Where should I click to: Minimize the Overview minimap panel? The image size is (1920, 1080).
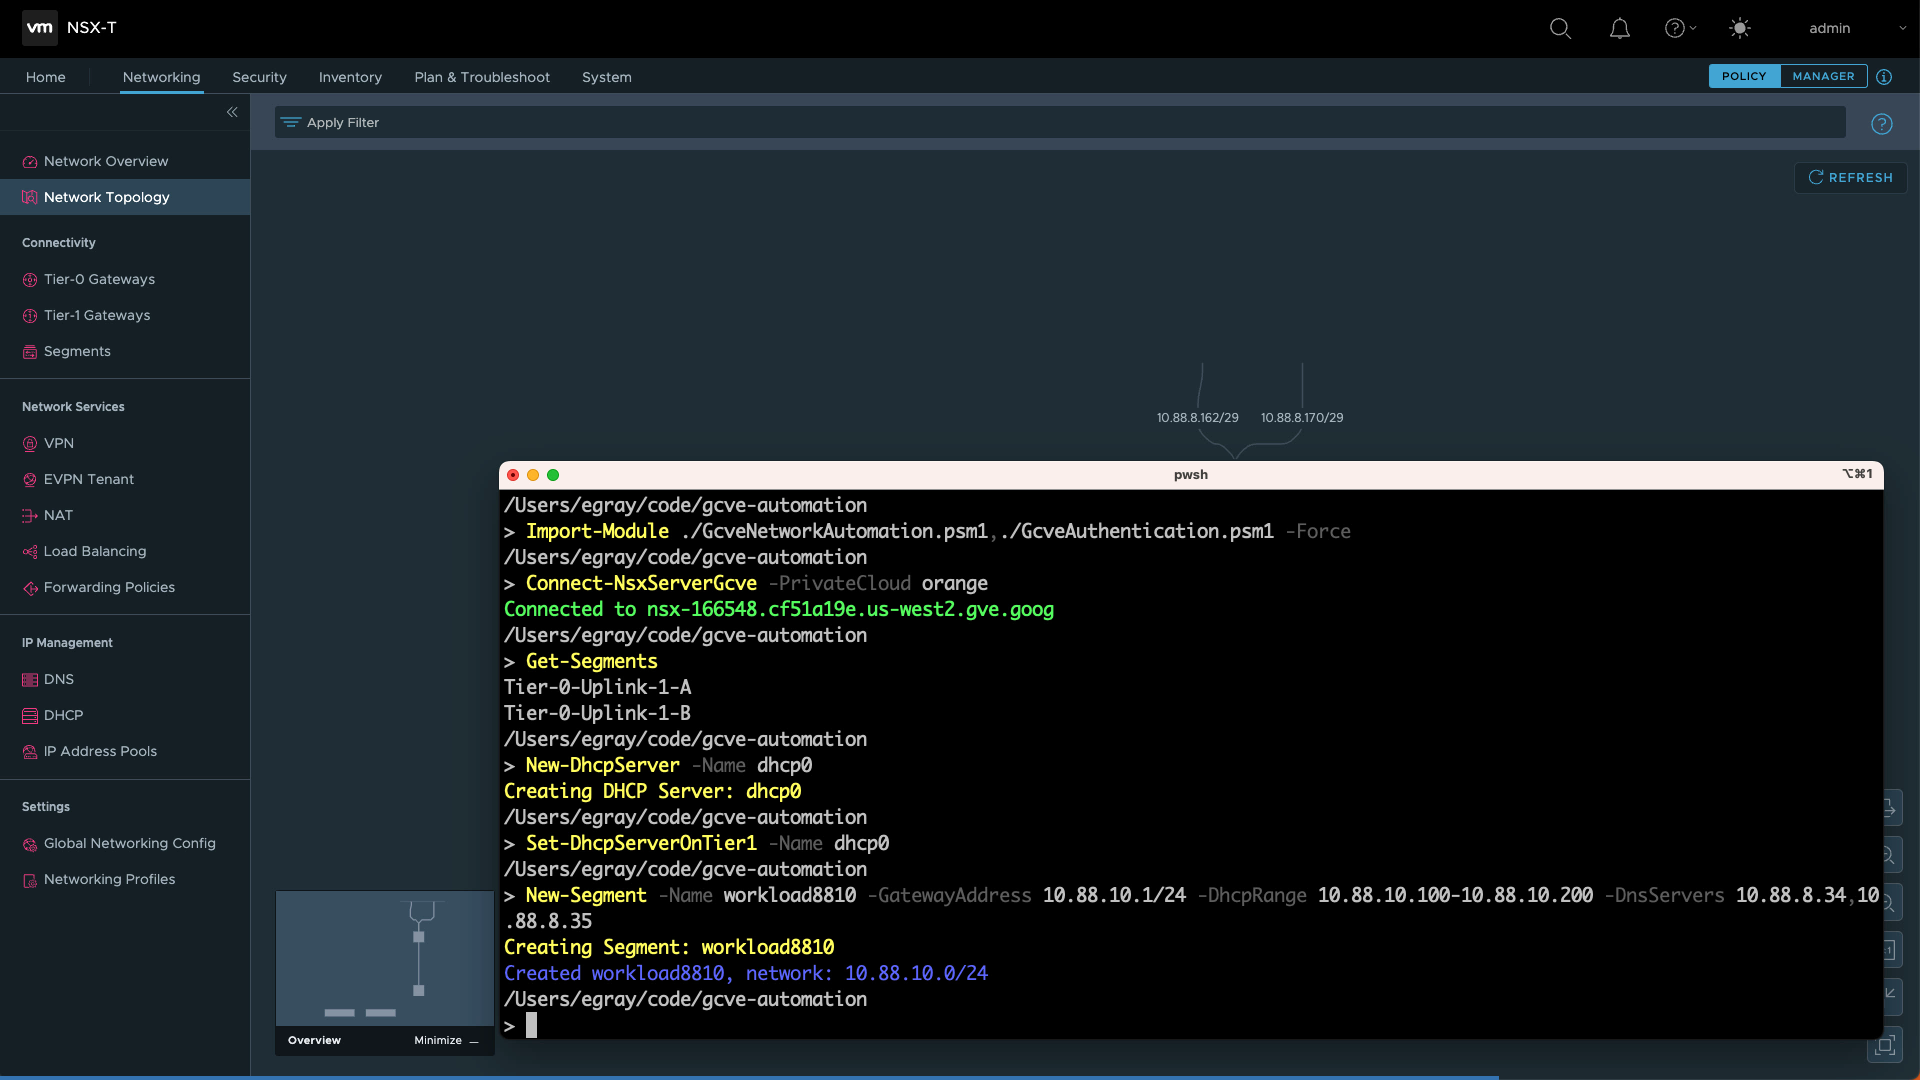(447, 1040)
